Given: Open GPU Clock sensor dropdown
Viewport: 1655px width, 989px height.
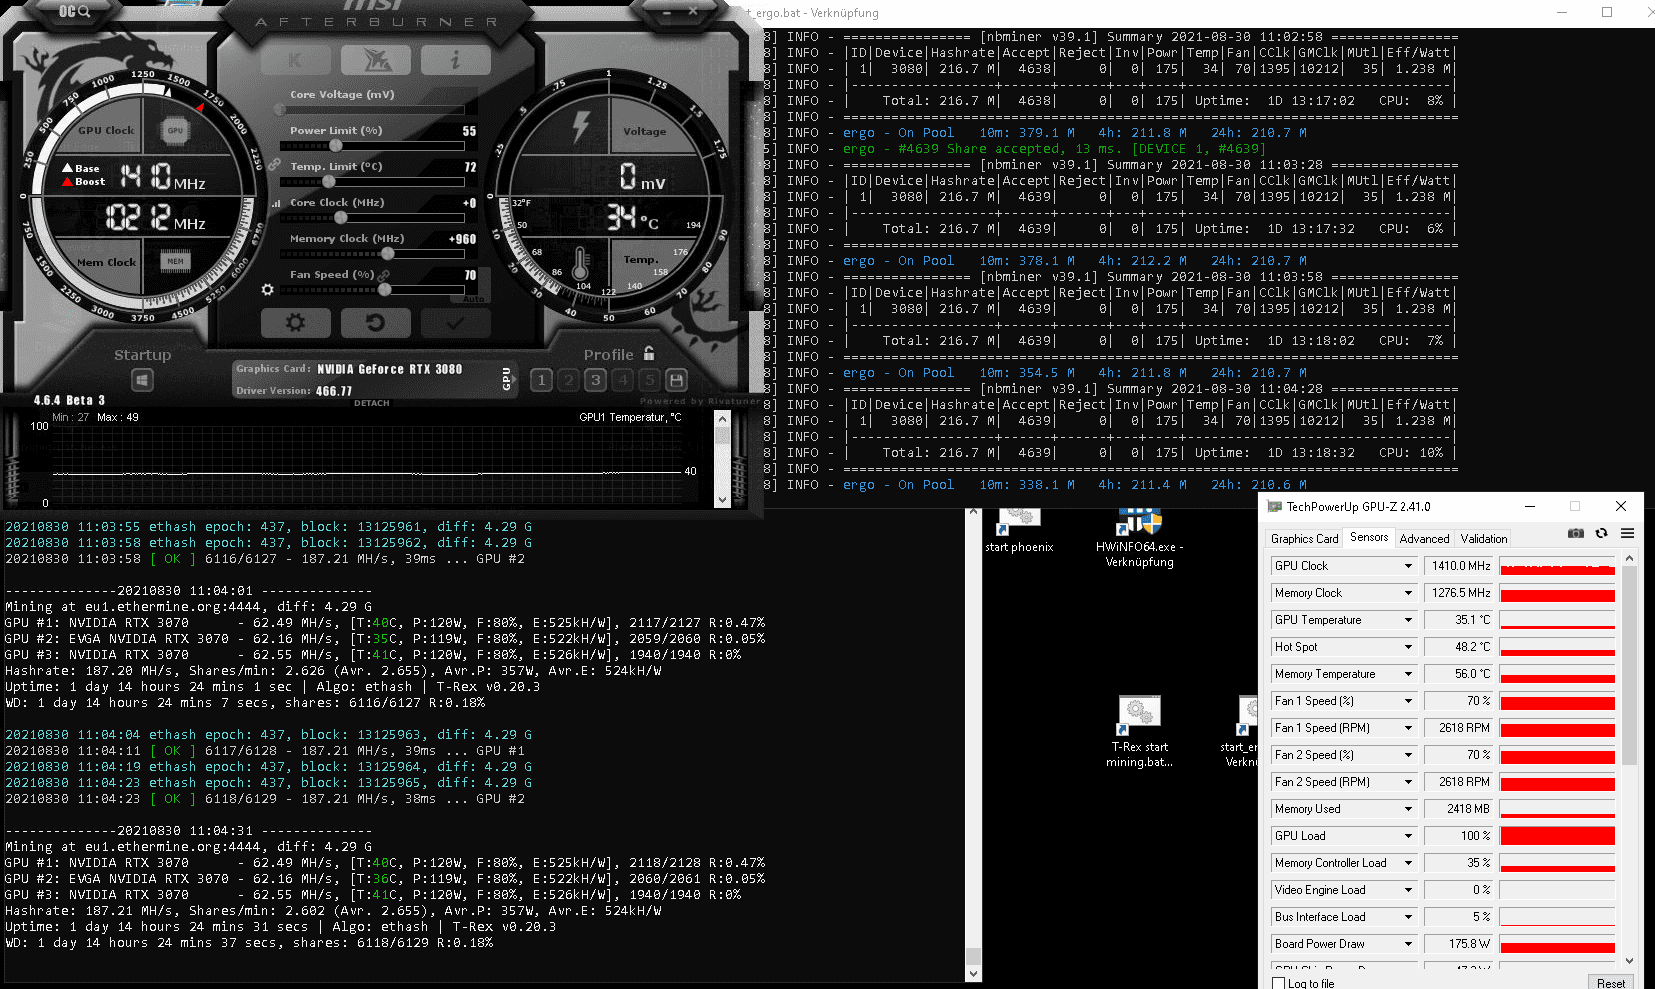Looking at the screenshot, I should [1408, 566].
